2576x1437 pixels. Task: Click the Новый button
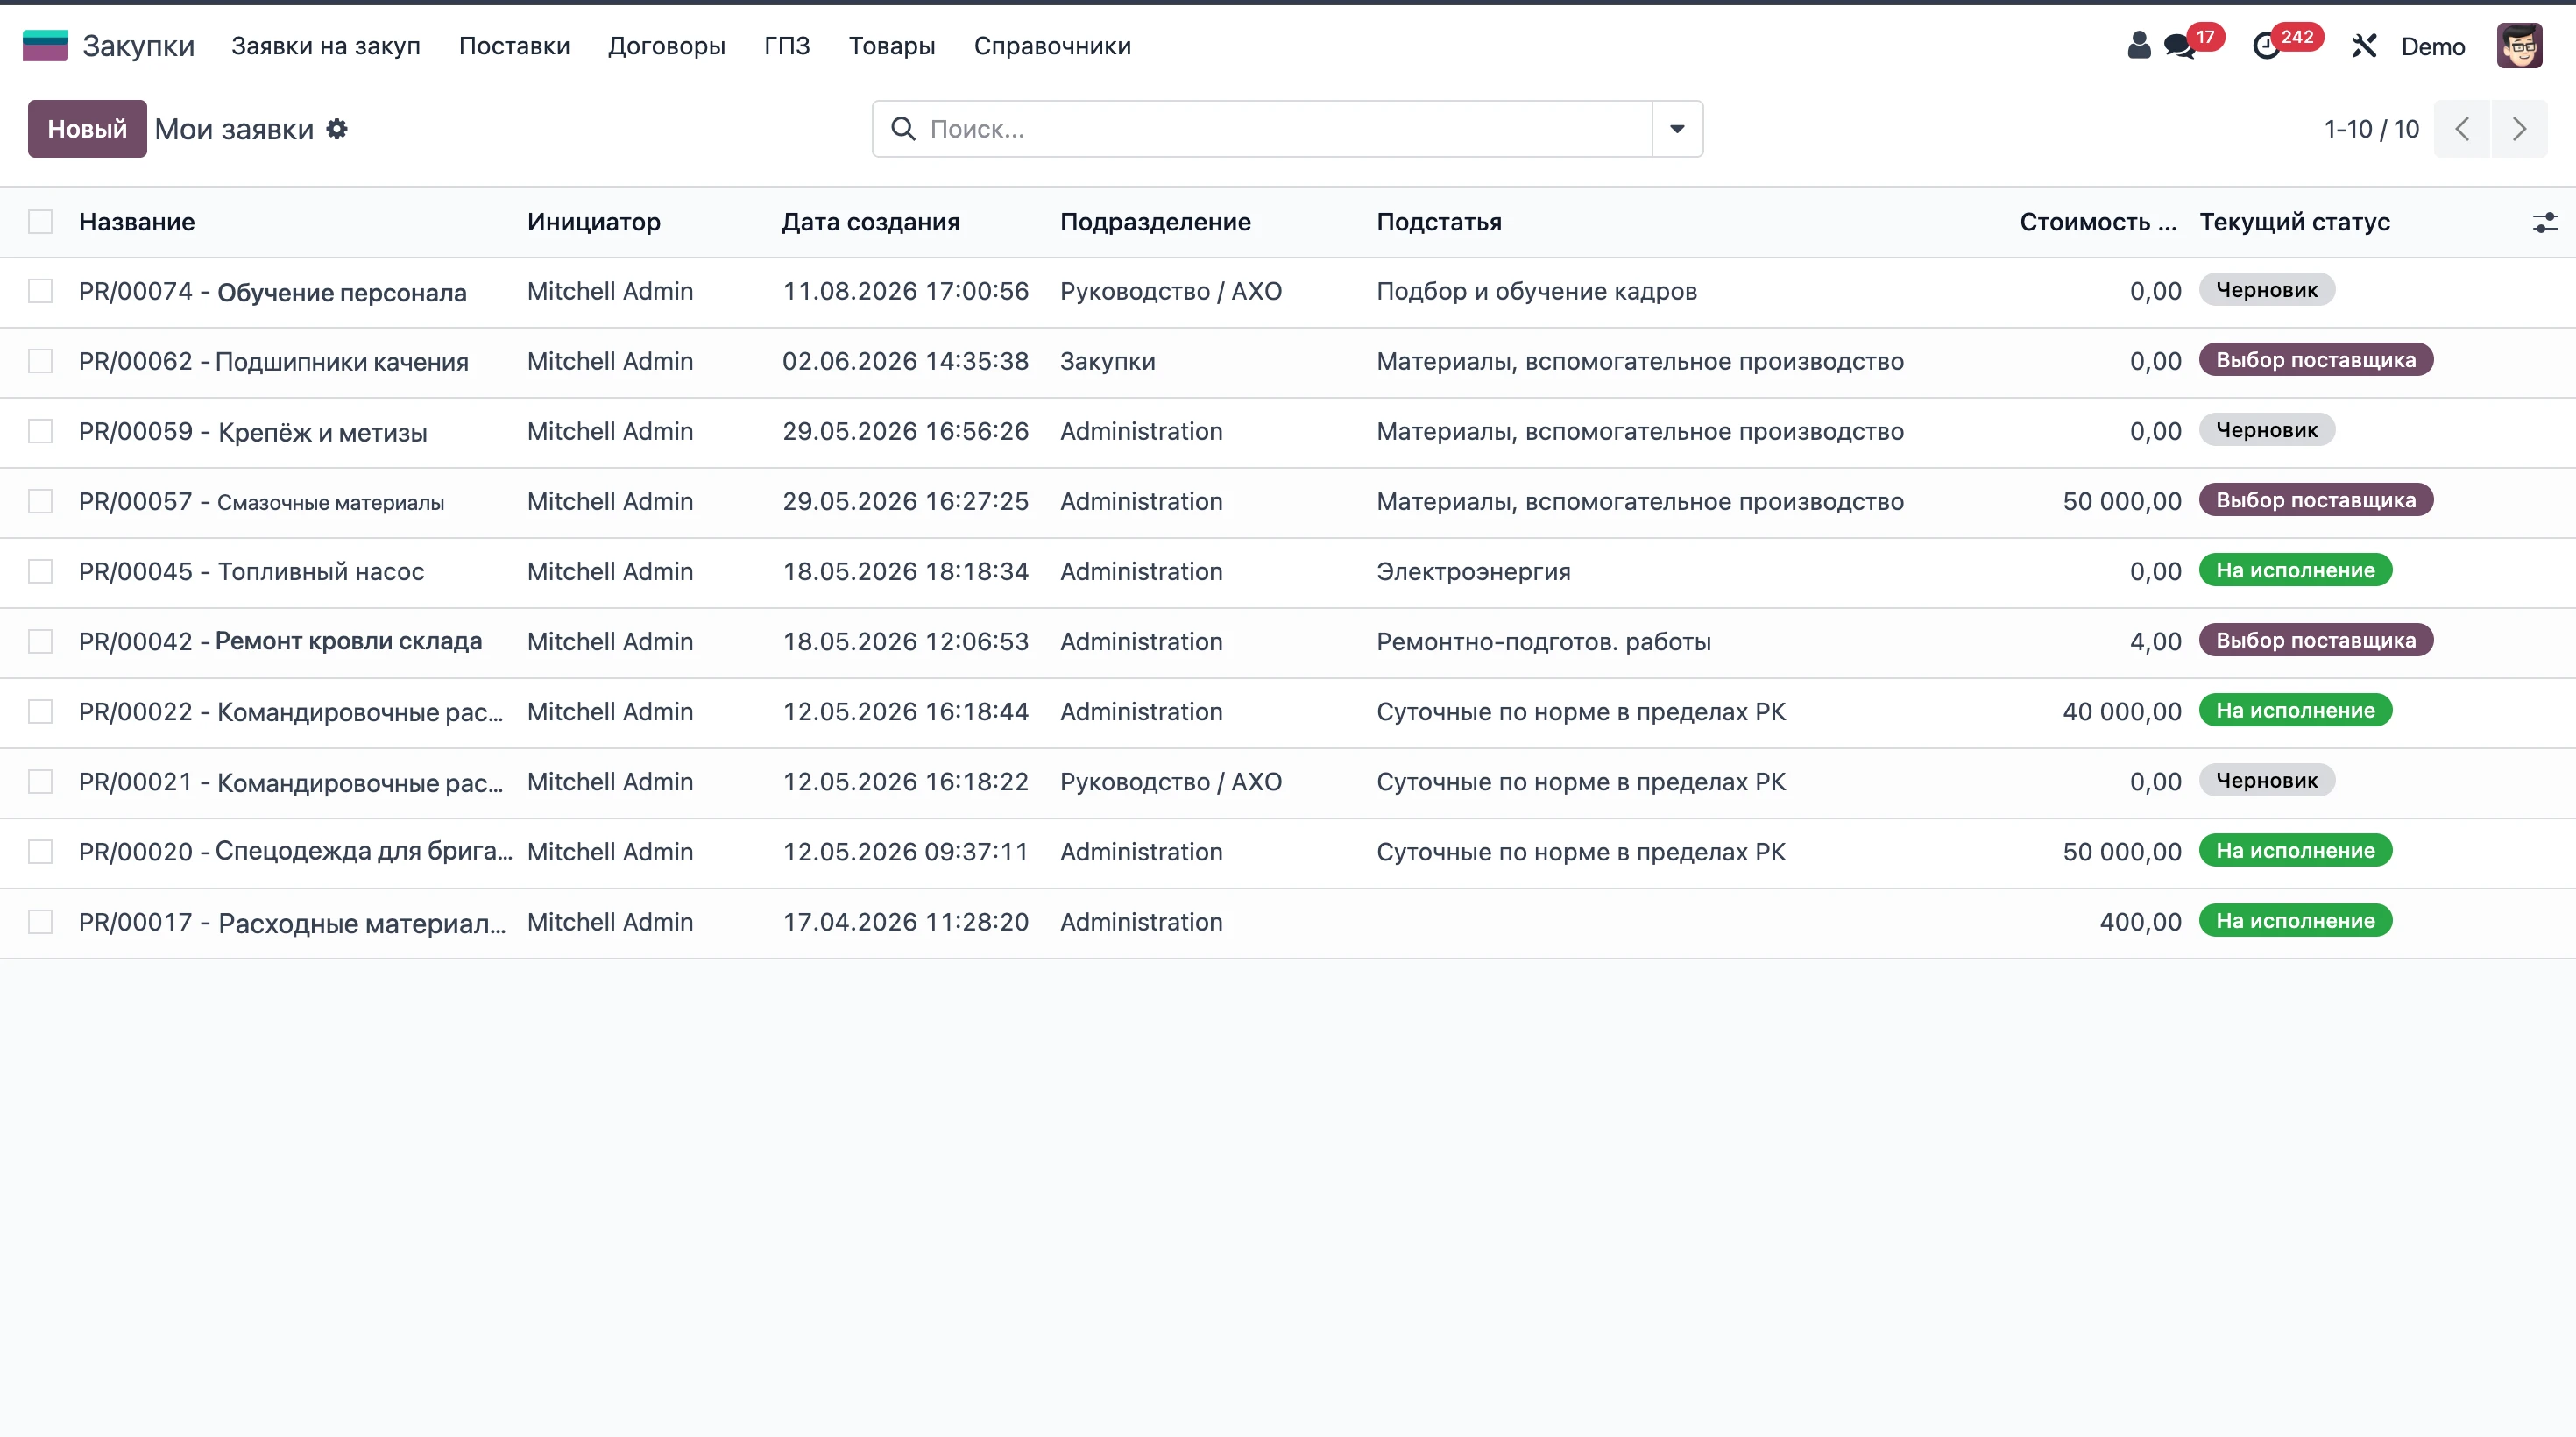coord(87,129)
